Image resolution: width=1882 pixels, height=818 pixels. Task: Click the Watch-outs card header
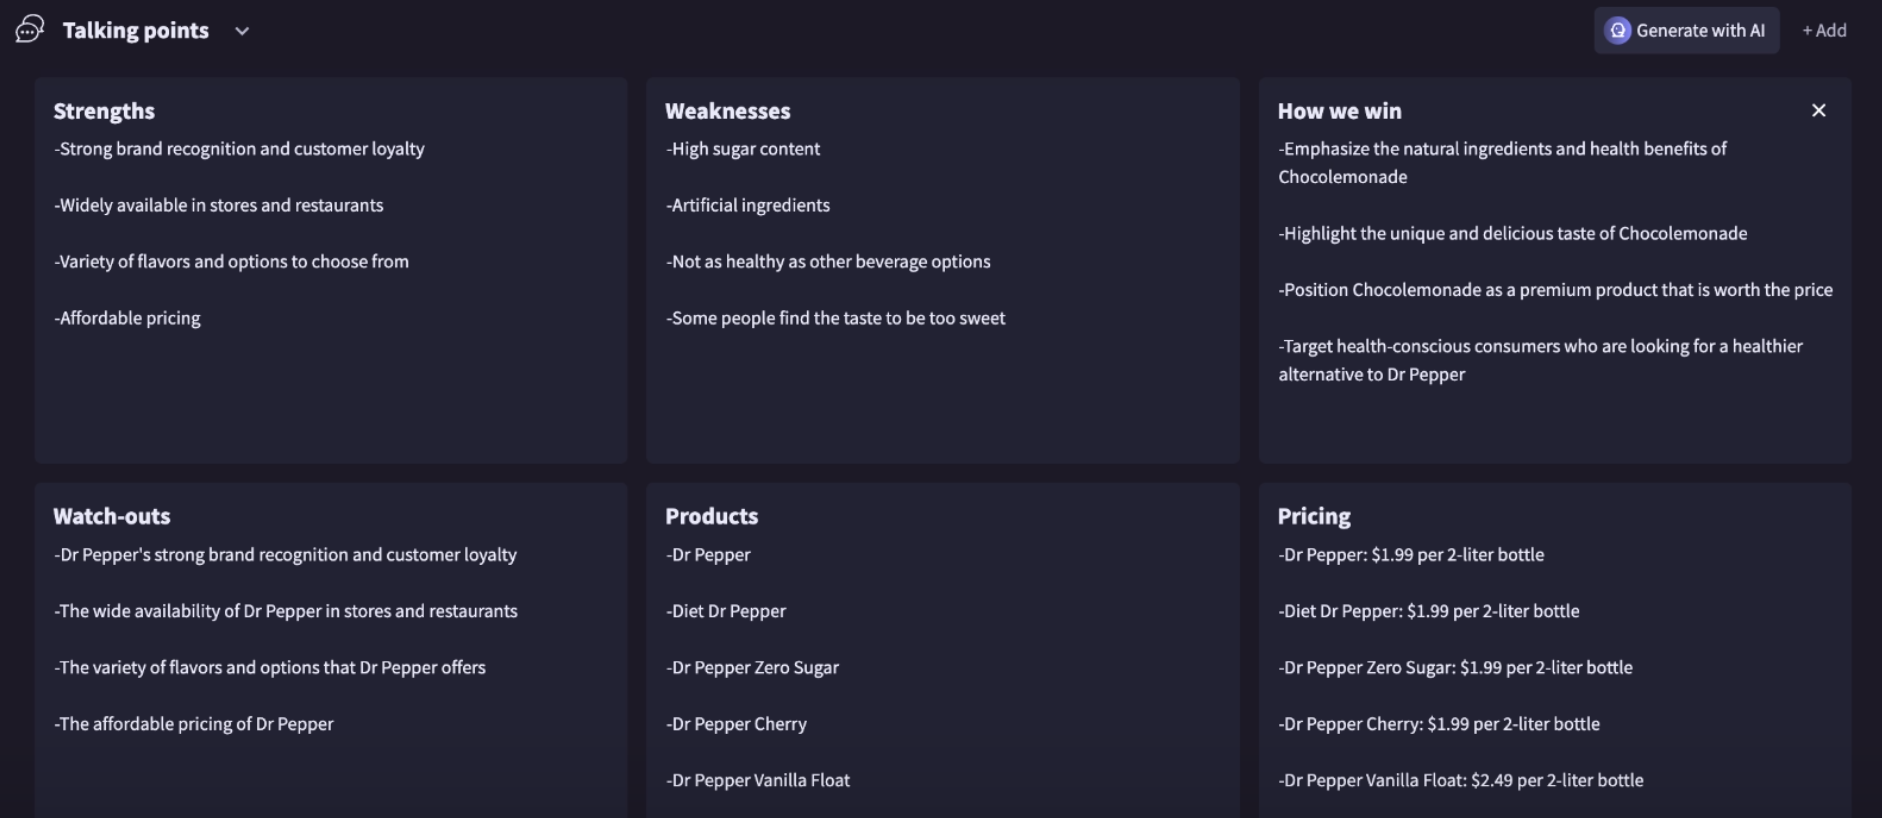click(x=111, y=516)
